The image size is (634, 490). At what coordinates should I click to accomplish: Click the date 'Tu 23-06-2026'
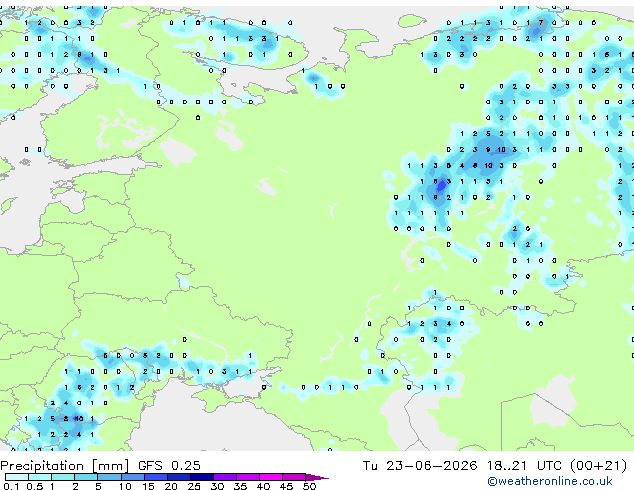[420, 465]
